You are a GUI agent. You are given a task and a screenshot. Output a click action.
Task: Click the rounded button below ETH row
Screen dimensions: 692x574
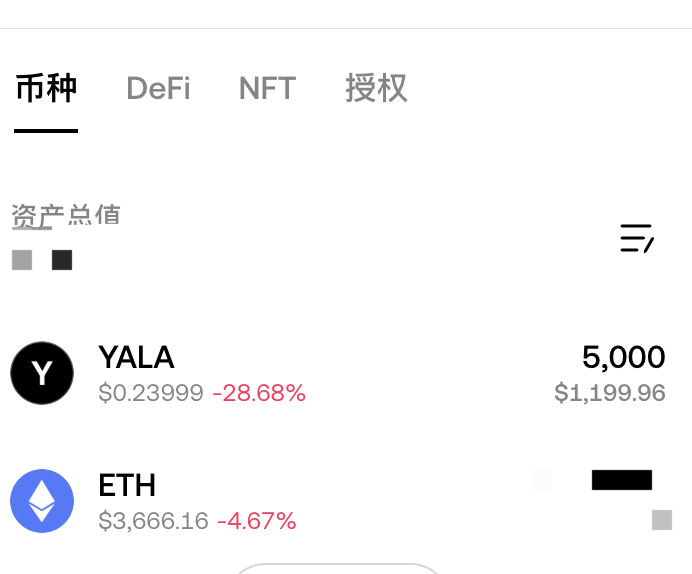[x=338, y=569]
